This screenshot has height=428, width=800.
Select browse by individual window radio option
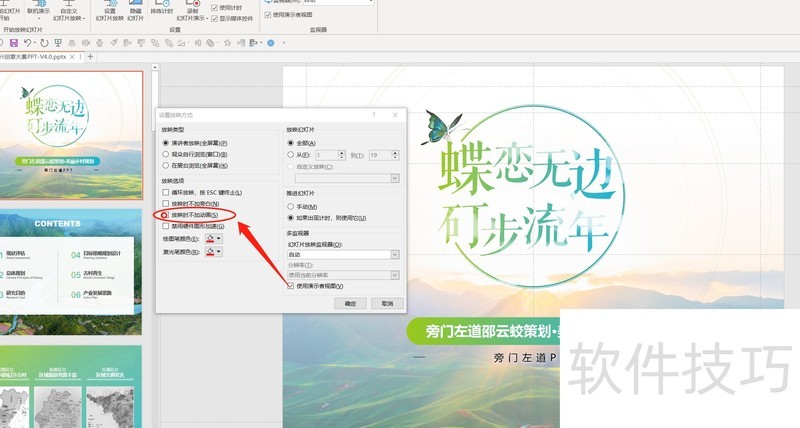click(166, 155)
